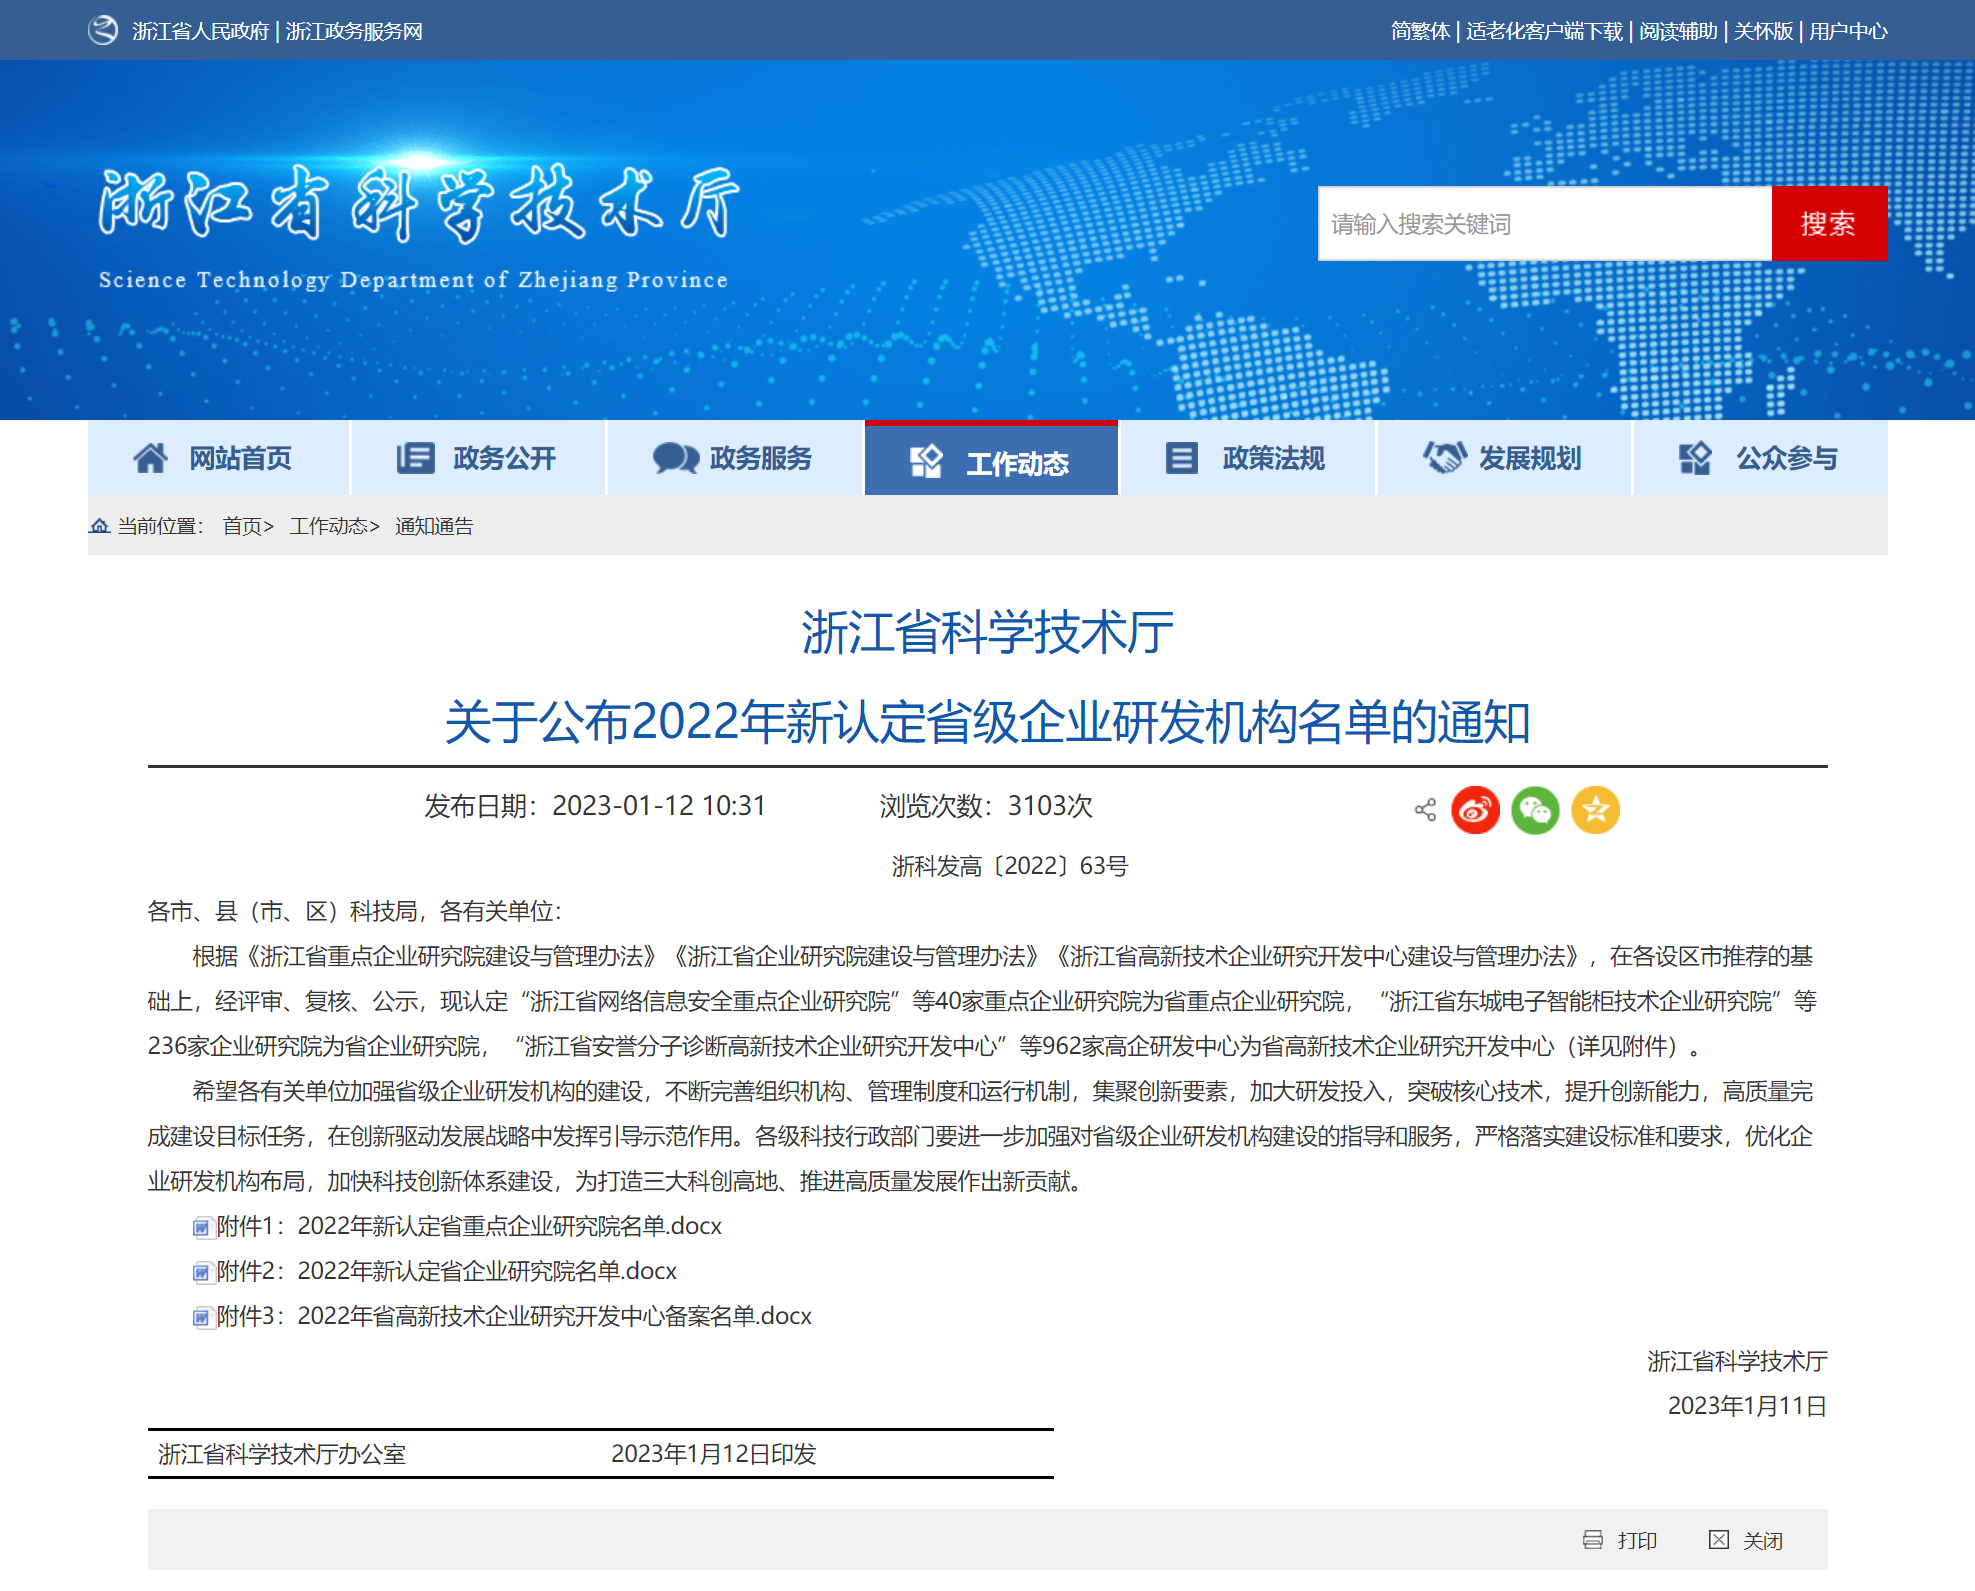The height and width of the screenshot is (1591, 1975).
Task: Open the 浙江政务服务网 link
Action: click(354, 31)
